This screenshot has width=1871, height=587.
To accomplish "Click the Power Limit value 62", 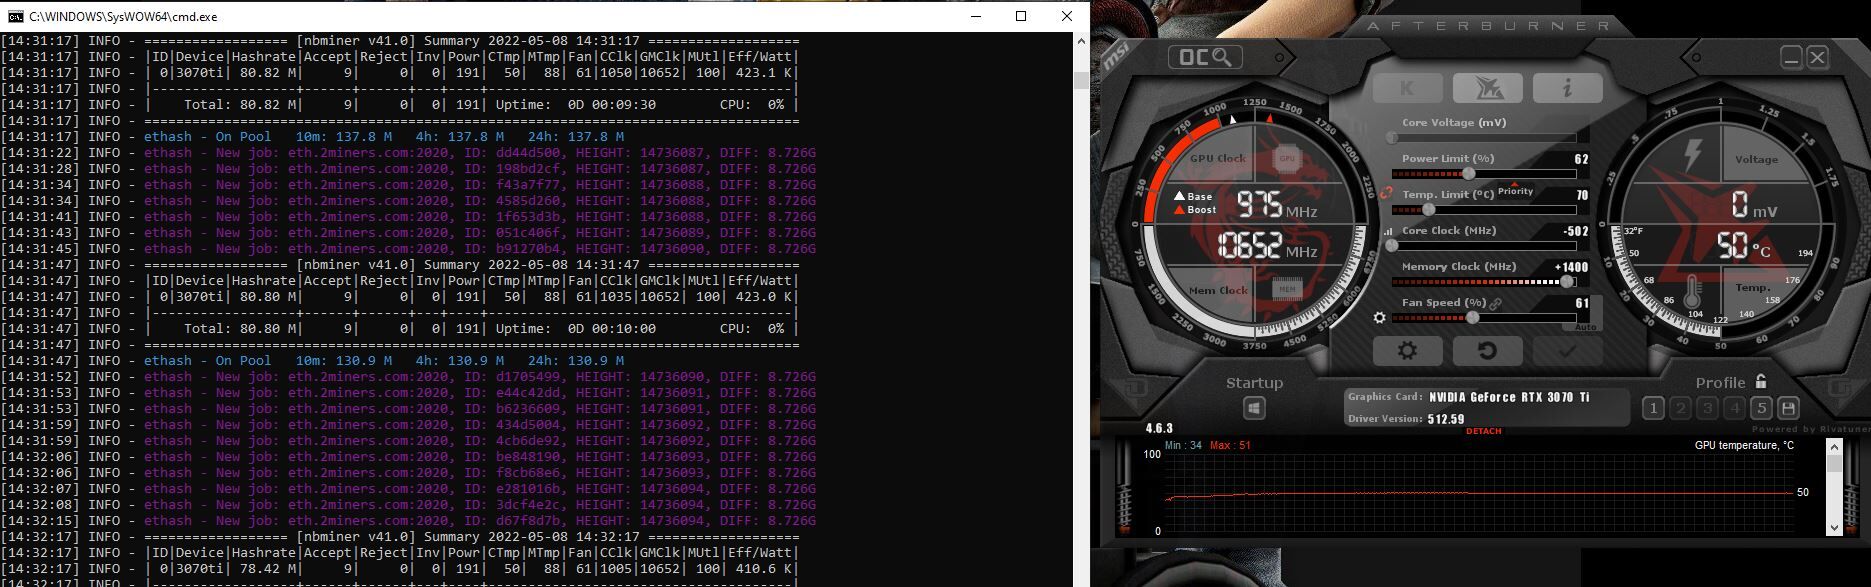I will pyautogui.click(x=1581, y=159).
